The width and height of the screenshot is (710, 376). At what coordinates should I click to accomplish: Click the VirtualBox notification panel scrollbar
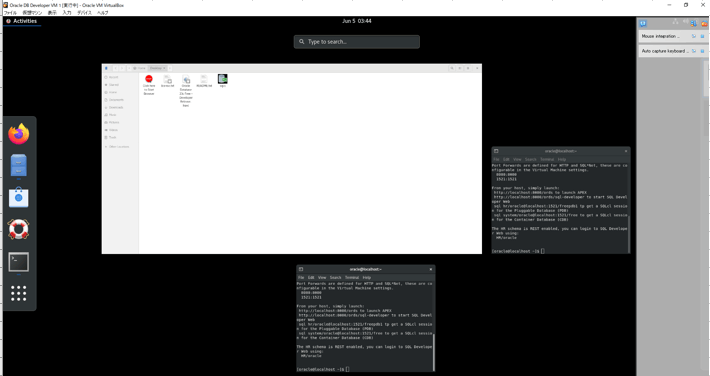tap(706, 78)
